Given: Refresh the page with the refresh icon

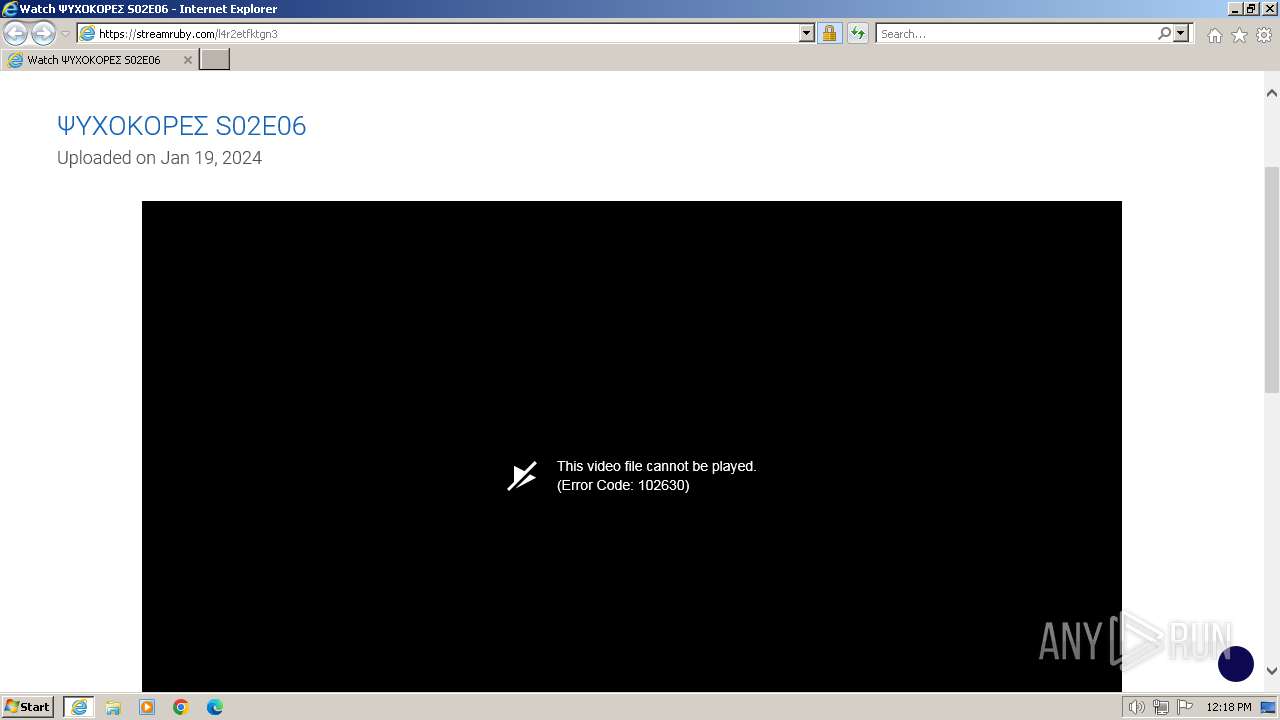Looking at the screenshot, I should coord(858,33).
